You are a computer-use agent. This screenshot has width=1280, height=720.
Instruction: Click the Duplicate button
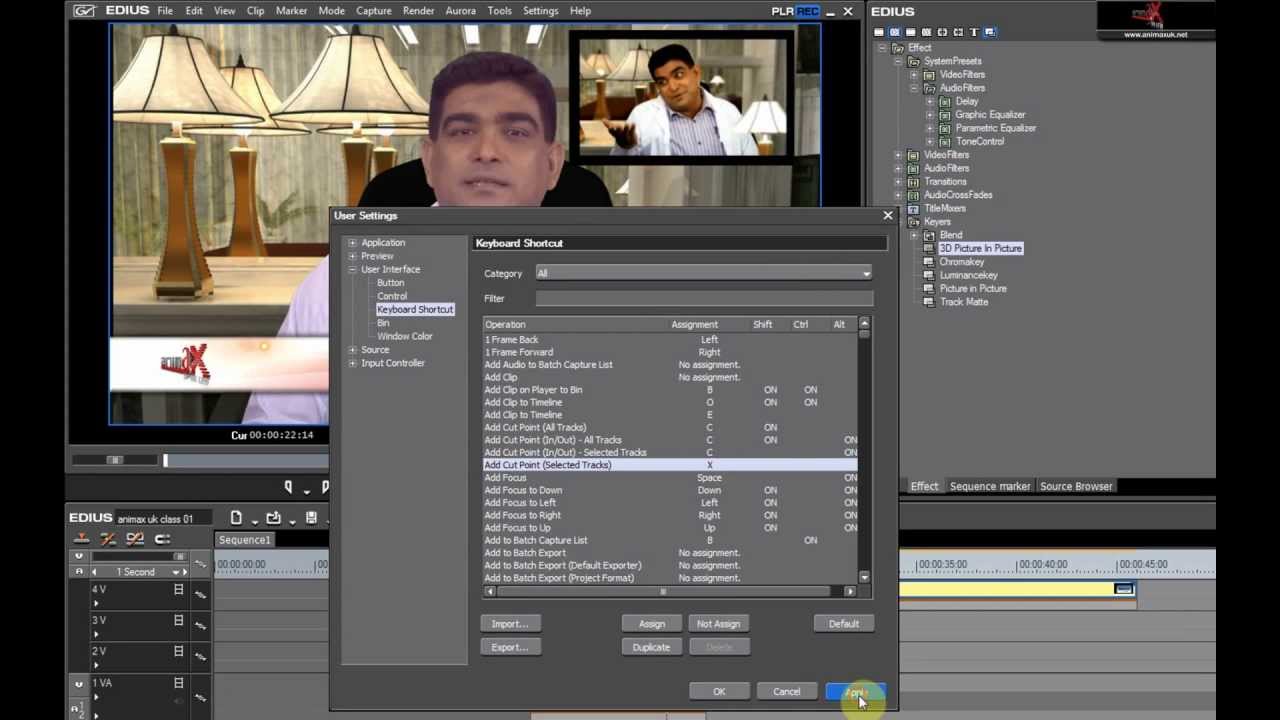click(652, 647)
